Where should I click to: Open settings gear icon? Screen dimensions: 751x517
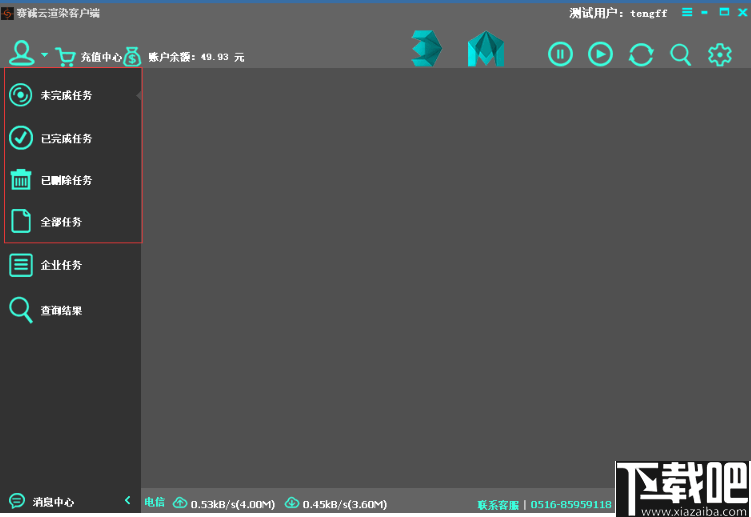[720, 55]
